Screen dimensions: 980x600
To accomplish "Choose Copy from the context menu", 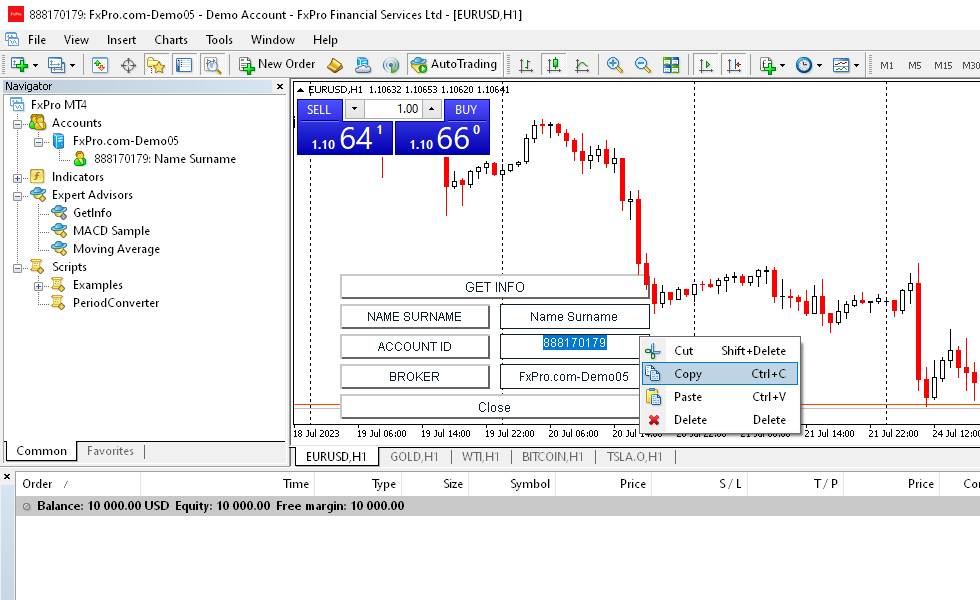I will click(720, 374).
